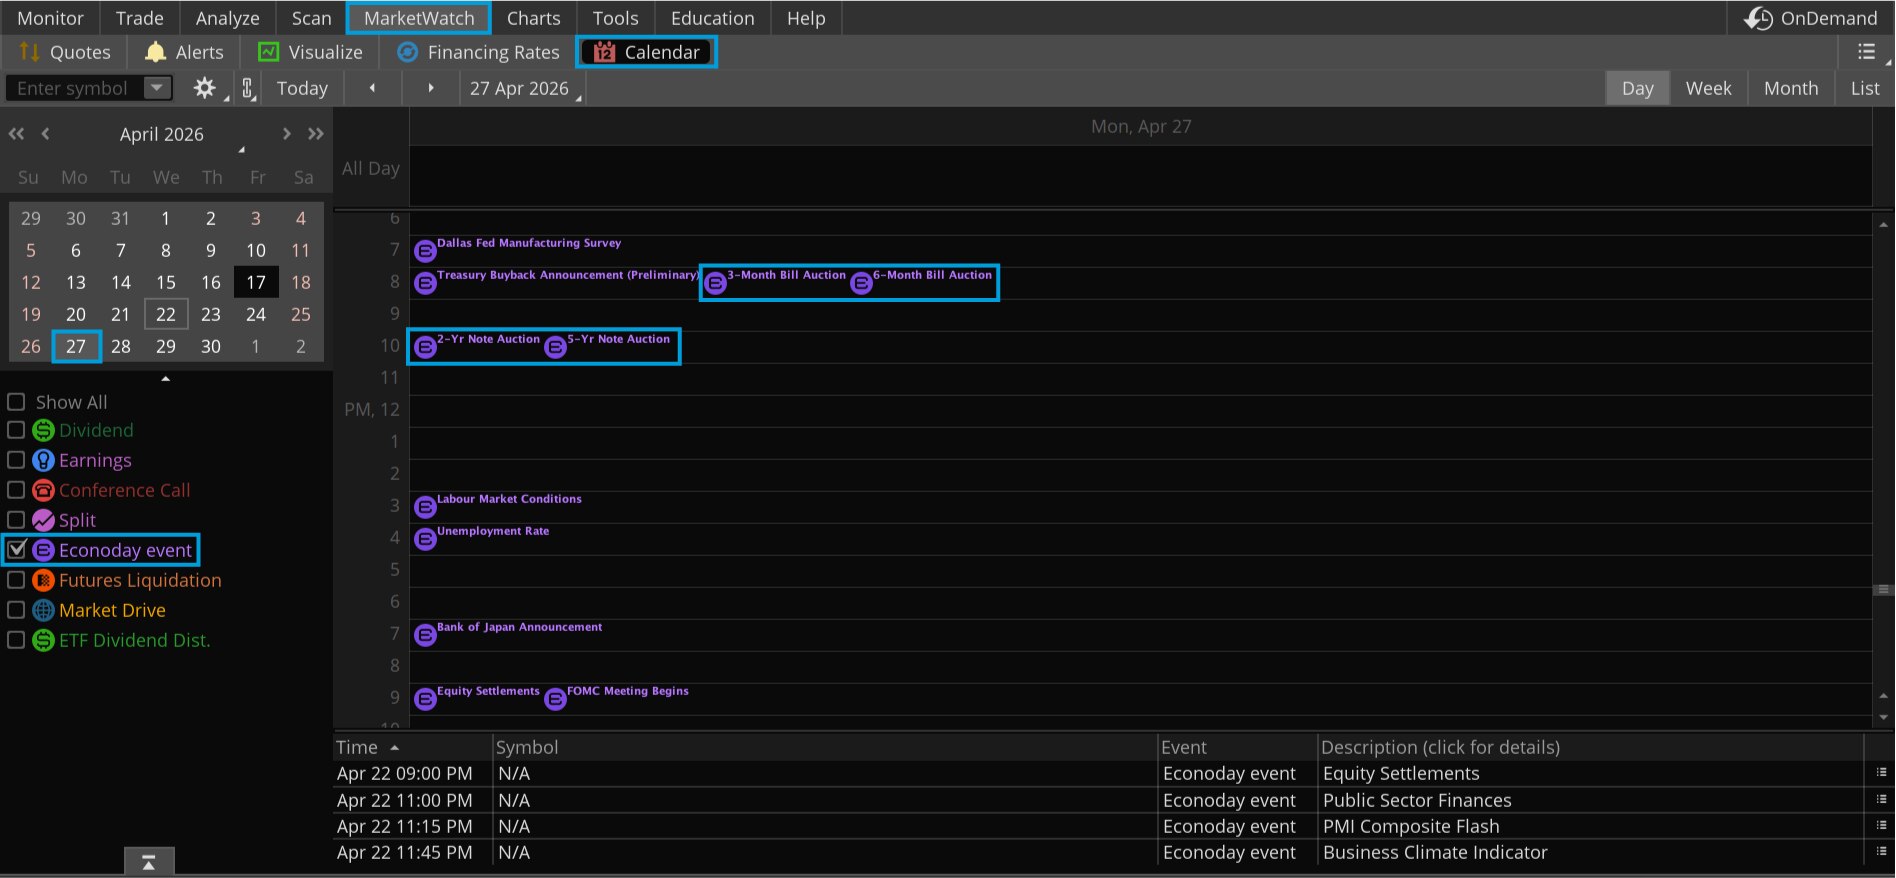Go to next month in mini calendar
1896x878 pixels.
287,134
